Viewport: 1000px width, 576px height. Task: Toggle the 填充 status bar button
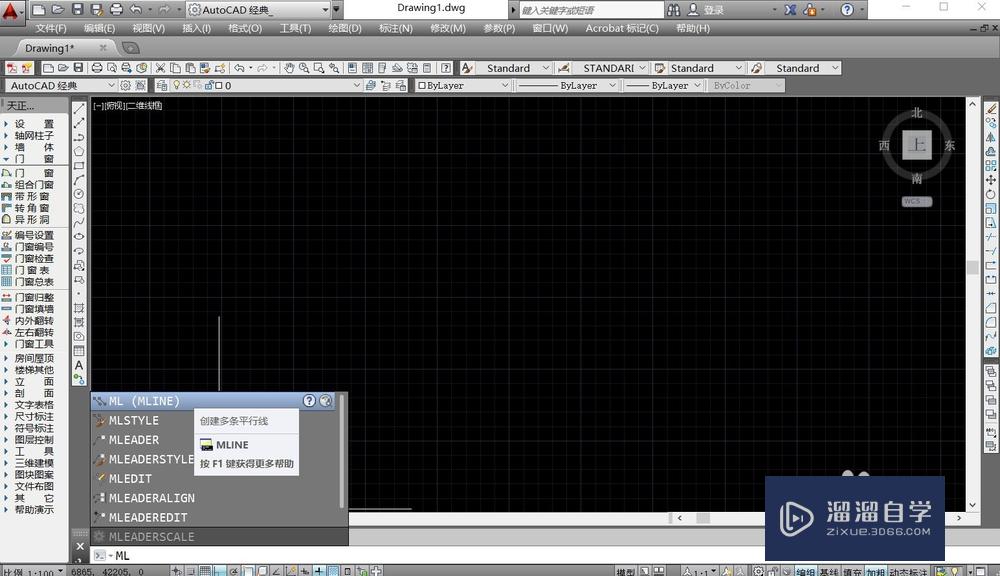tap(853, 572)
